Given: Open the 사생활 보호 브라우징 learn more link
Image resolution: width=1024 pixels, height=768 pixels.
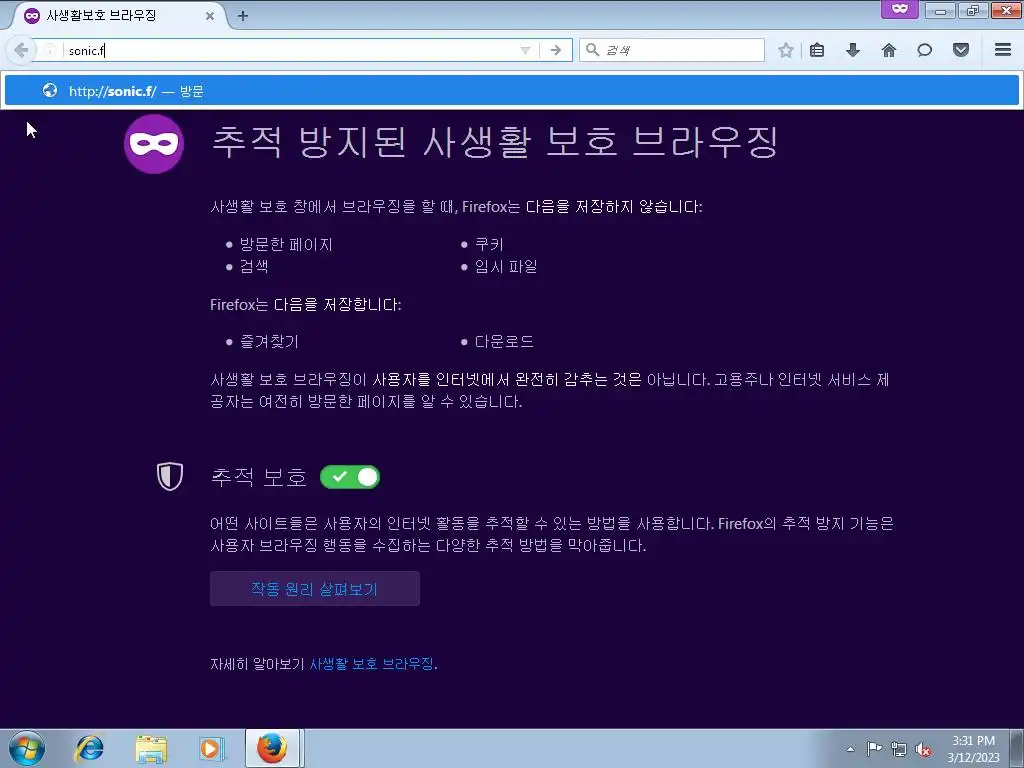Looking at the screenshot, I should coord(371,664).
